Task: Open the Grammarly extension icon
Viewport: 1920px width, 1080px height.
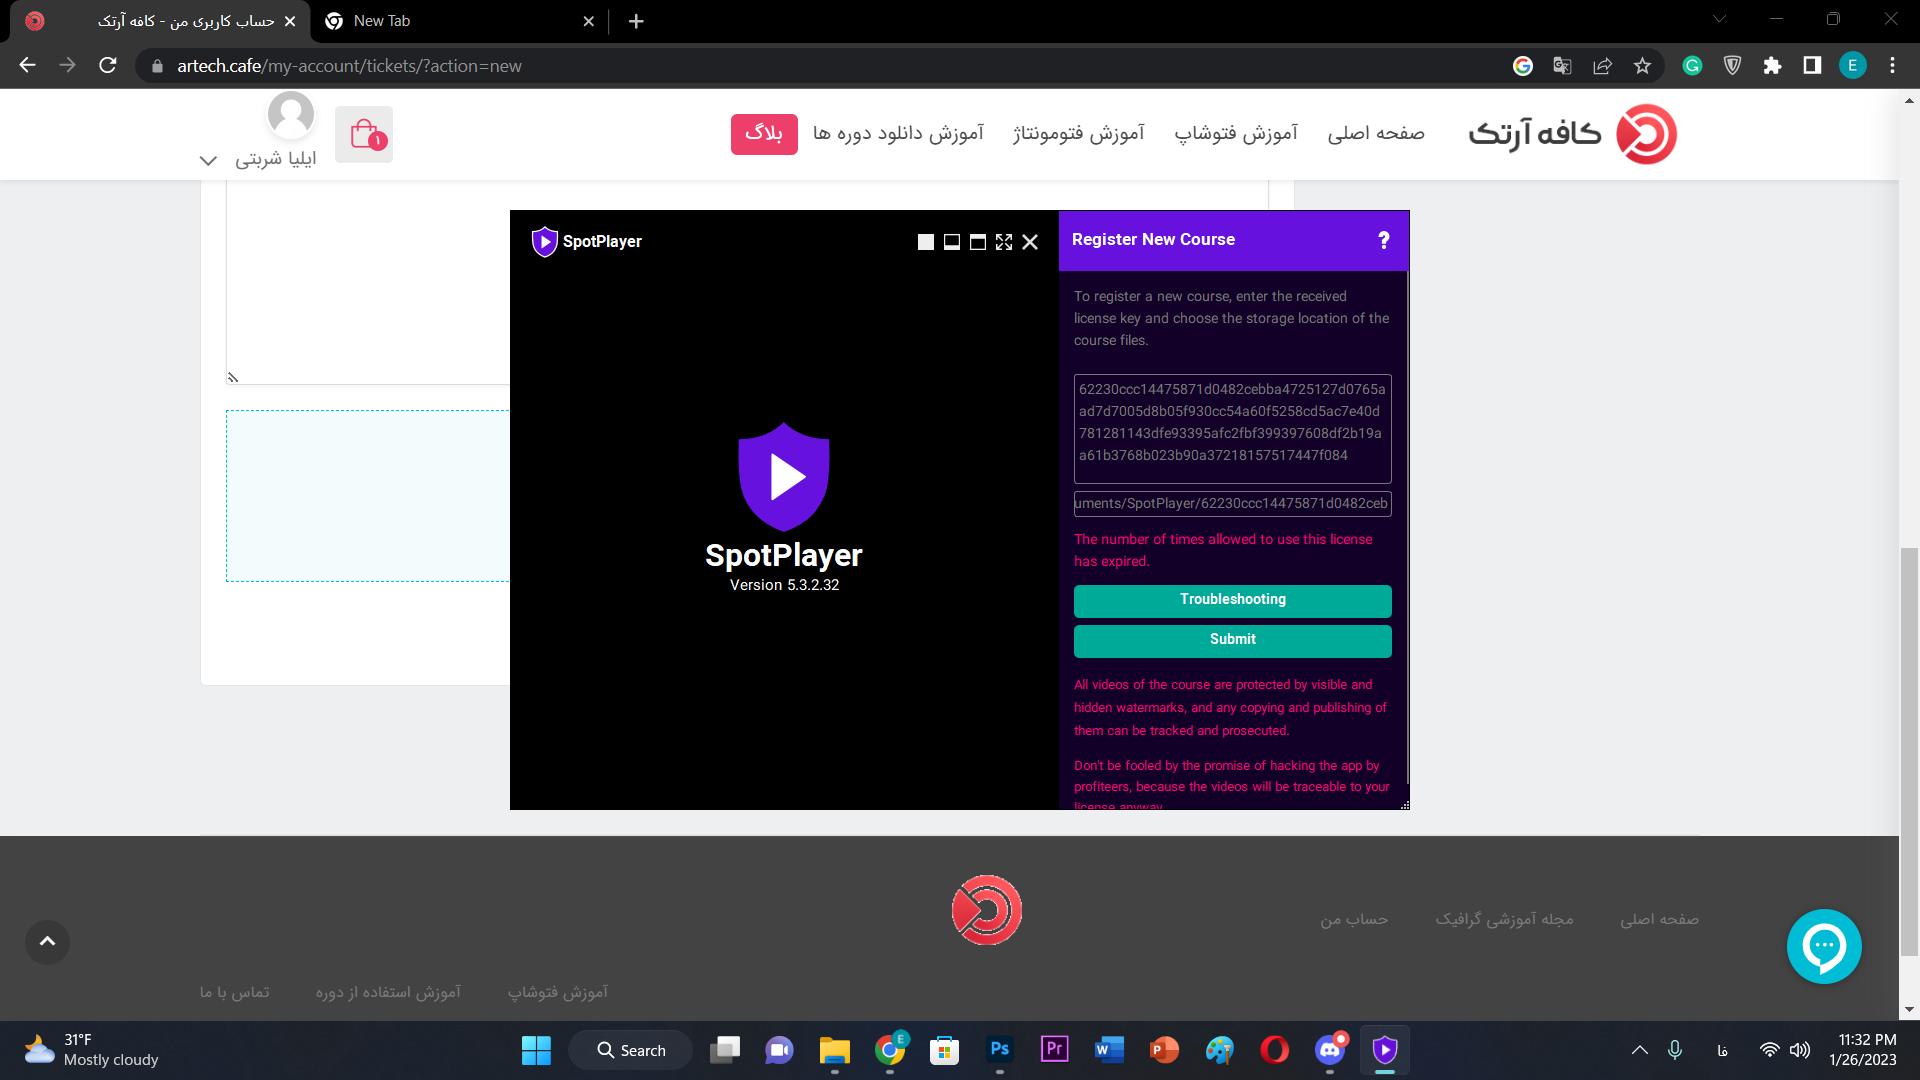Action: click(1692, 66)
